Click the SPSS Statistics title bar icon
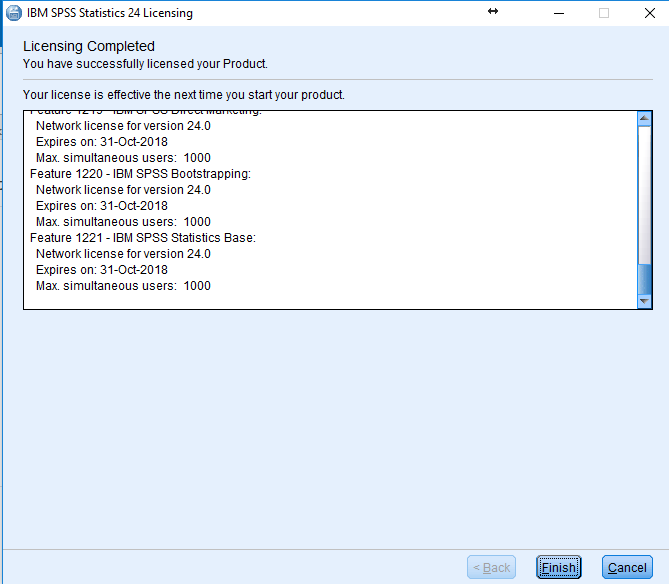 14,13
